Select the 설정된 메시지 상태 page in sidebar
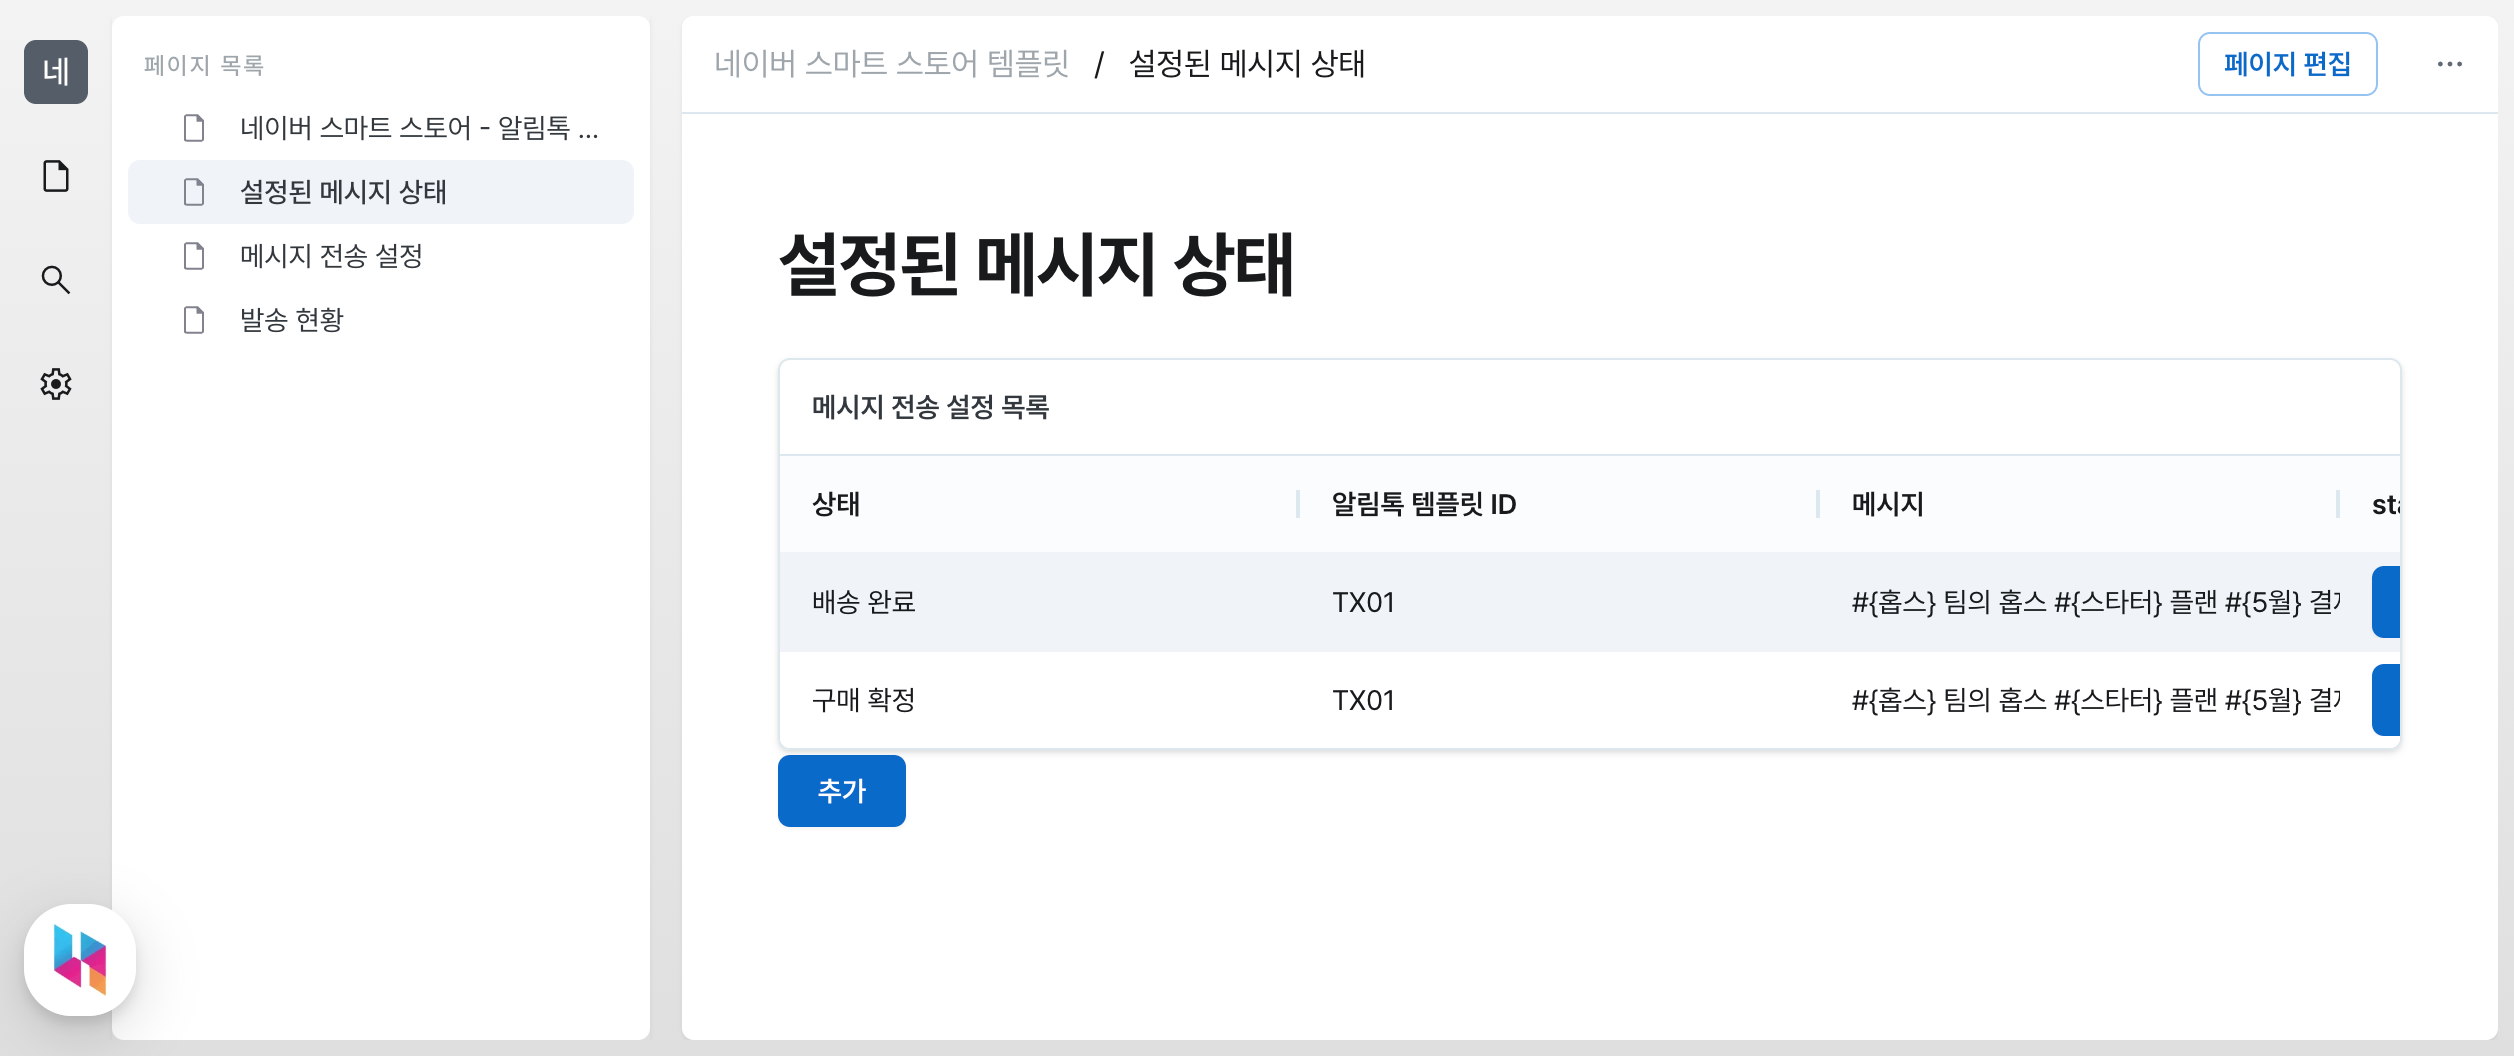 tap(381, 192)
